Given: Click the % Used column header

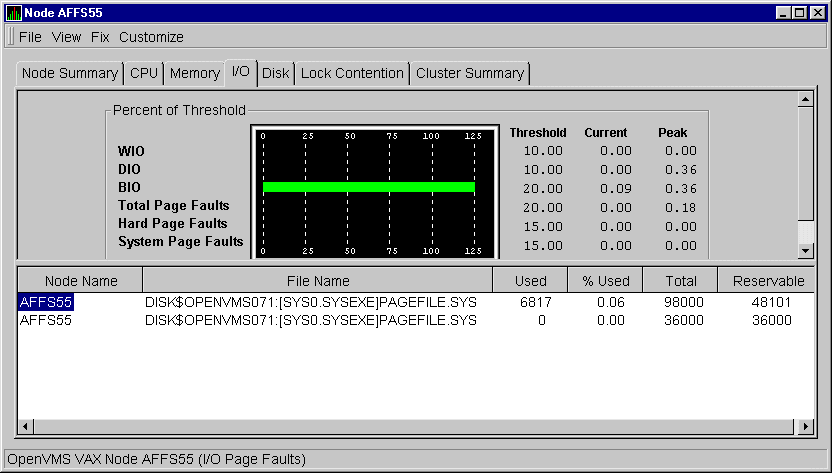Looking at the screenshot, I should [604, 281].
